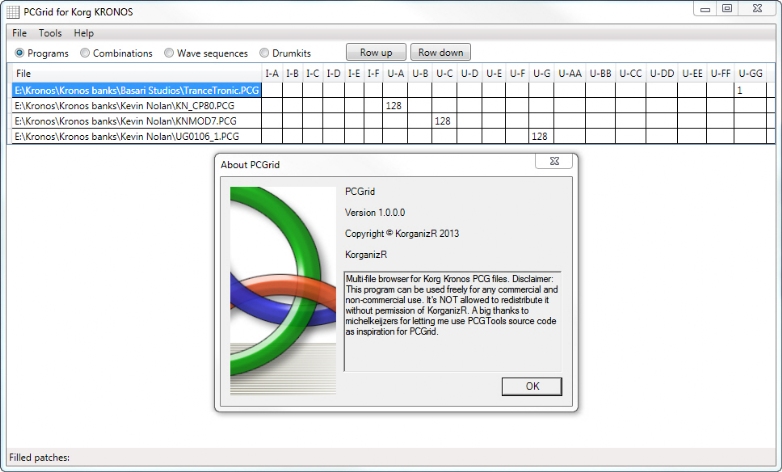Close the About PCGrid dialog

[553, 161]
